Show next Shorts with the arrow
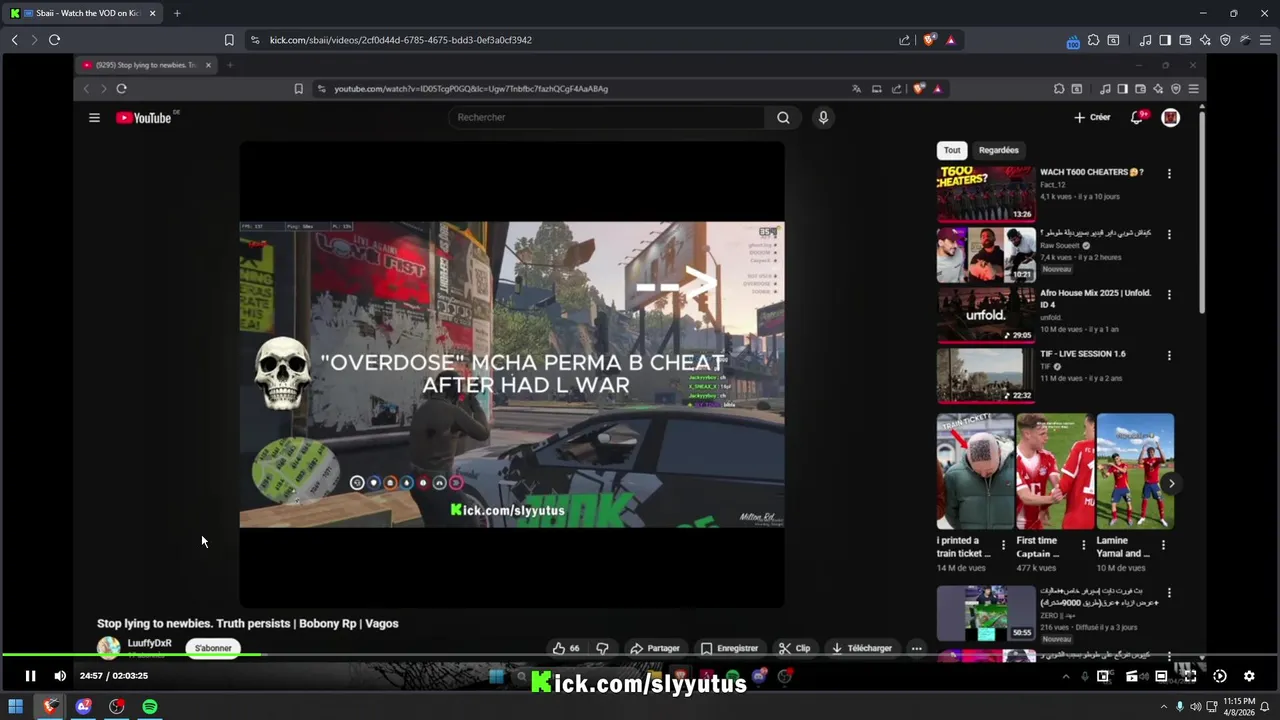This screenshot has height=720, width=1280. click(1171, 484)
